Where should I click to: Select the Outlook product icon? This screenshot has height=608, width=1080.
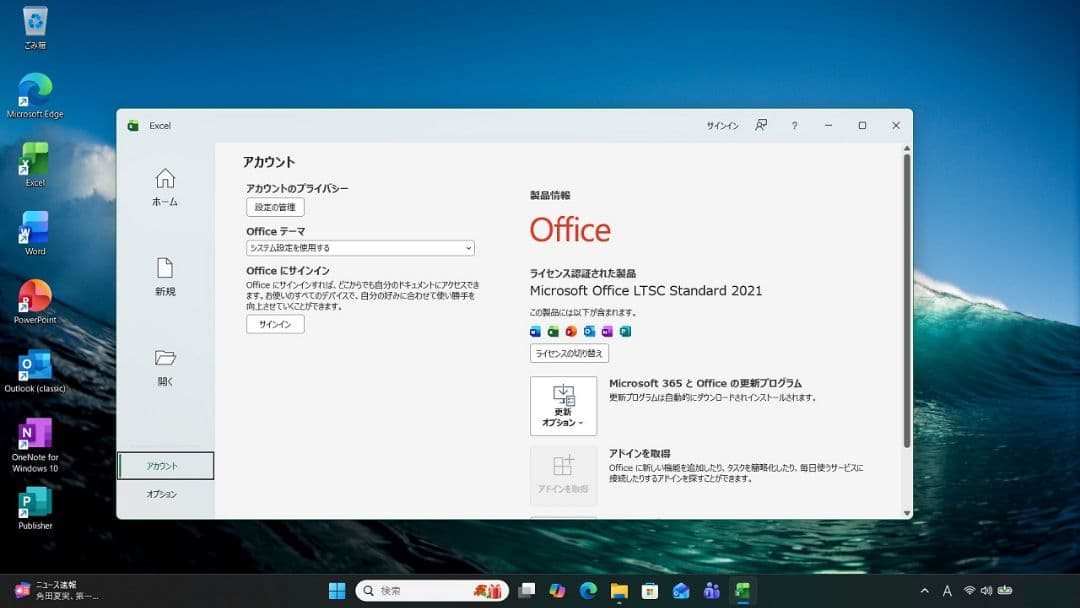tap(589, 331)
